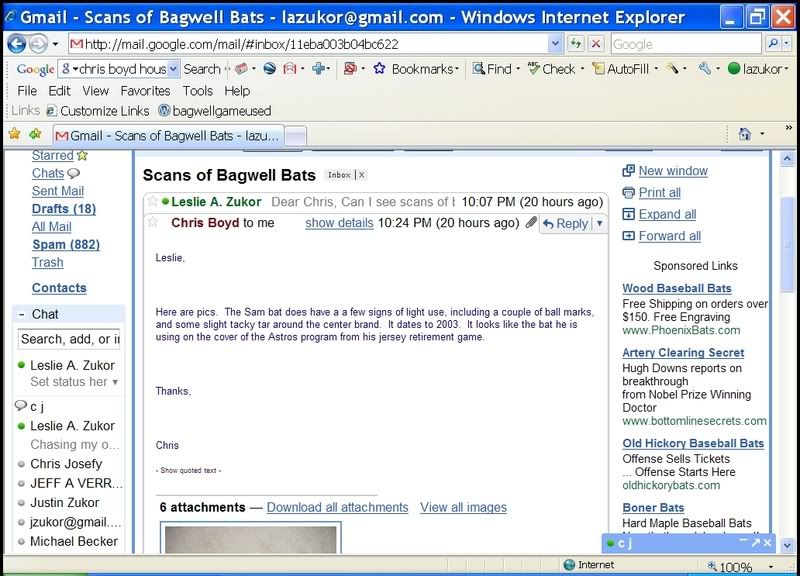
Task: Click the Reply button
Action: 565,223
